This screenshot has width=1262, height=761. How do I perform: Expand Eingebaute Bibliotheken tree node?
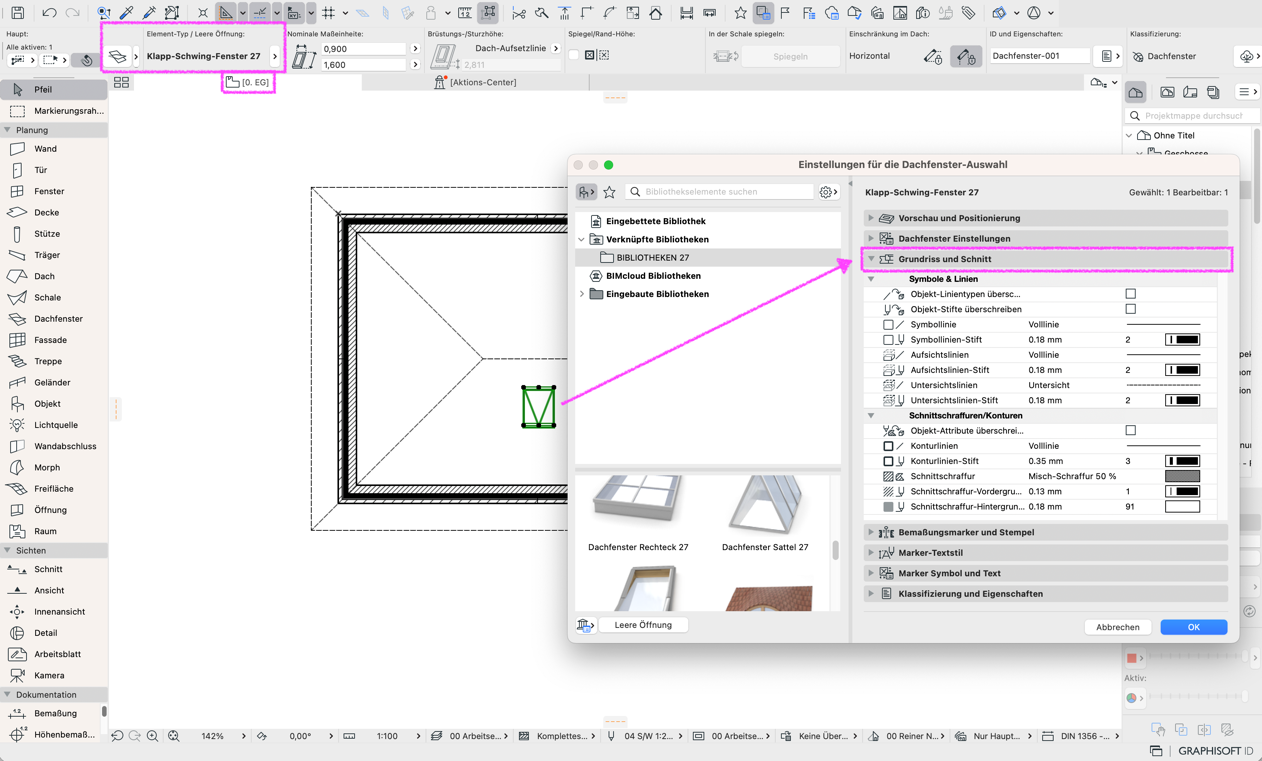pos(582,294)
